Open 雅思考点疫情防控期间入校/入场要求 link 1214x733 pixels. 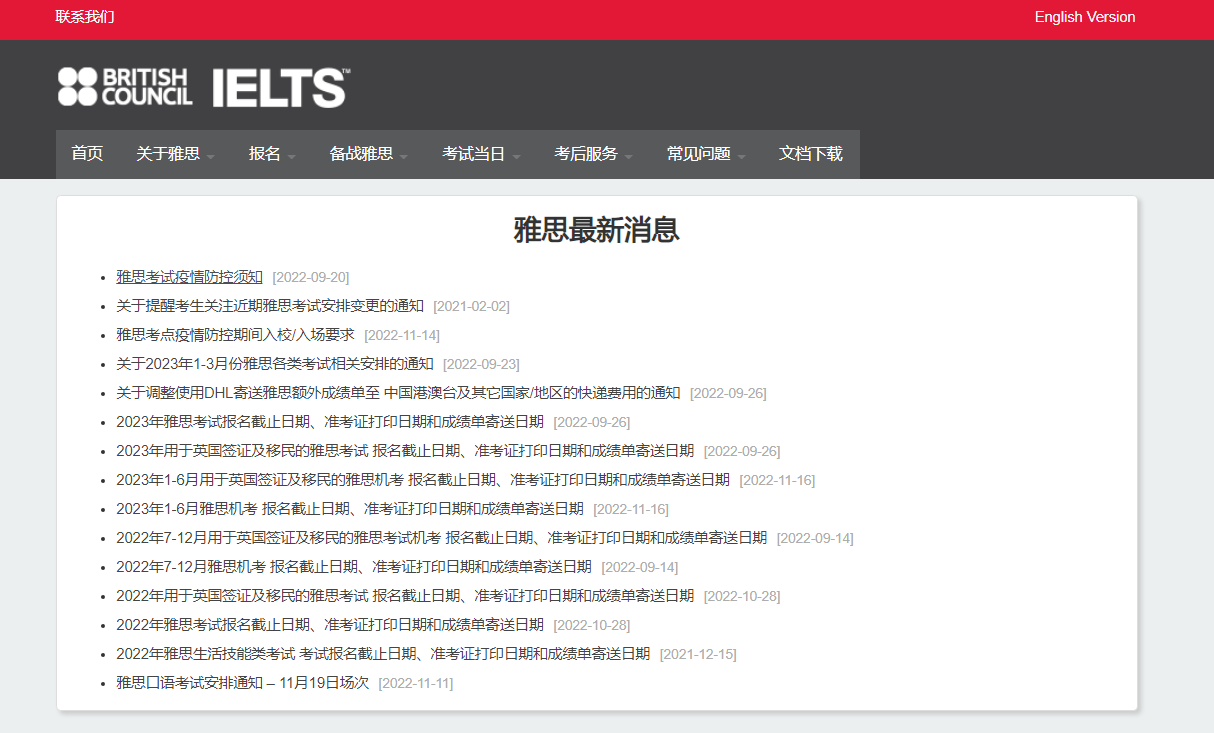[235, 335]
